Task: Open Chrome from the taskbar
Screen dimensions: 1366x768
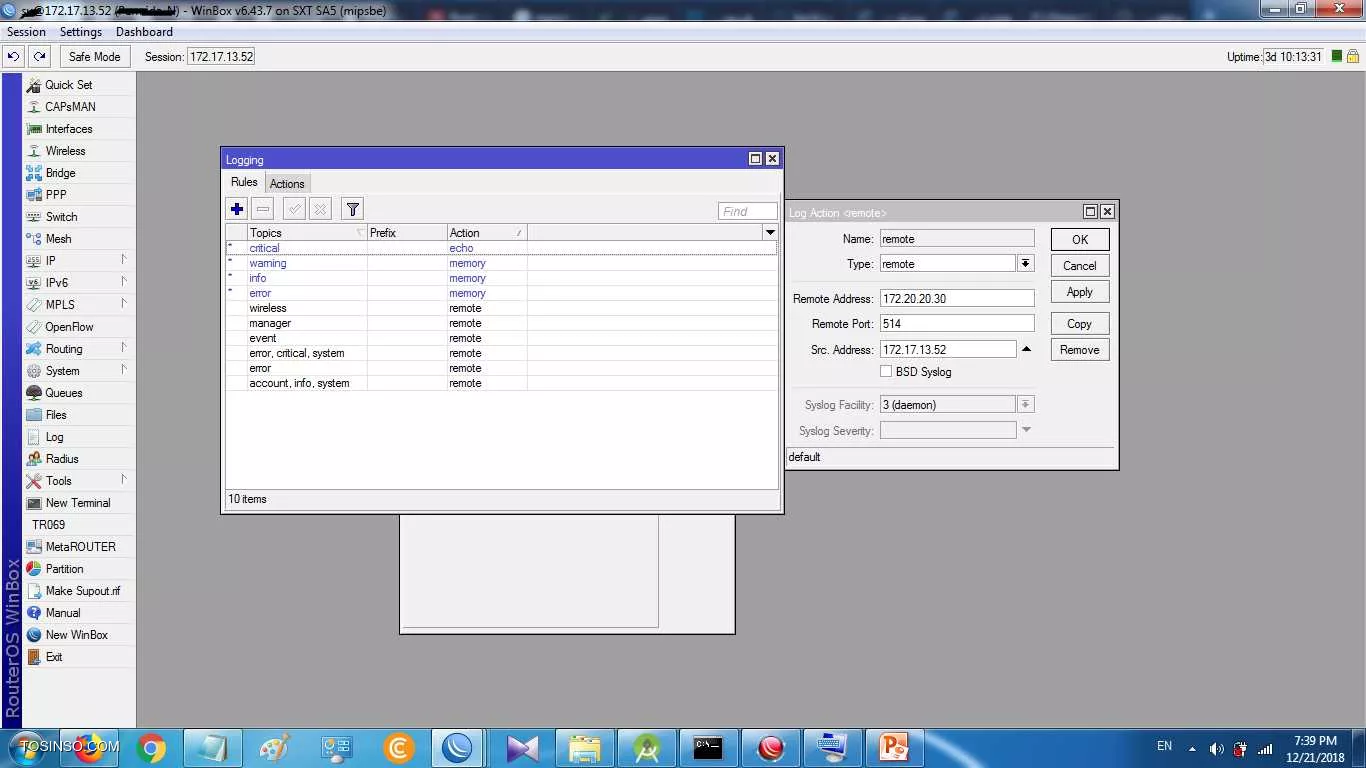Action: point(152,748)
